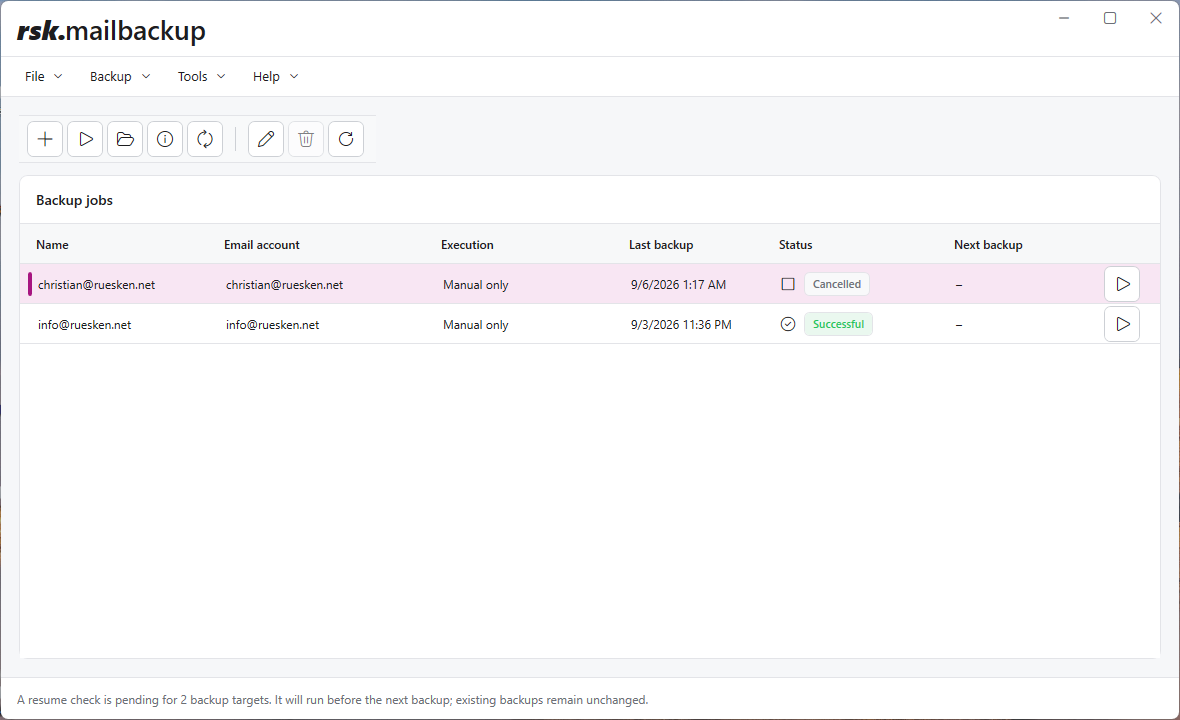Image resolution: width=1180 pixels, height=720 pixels.
Task: Start selected backup using toolbar play icon
Action: tap(85, 139)
